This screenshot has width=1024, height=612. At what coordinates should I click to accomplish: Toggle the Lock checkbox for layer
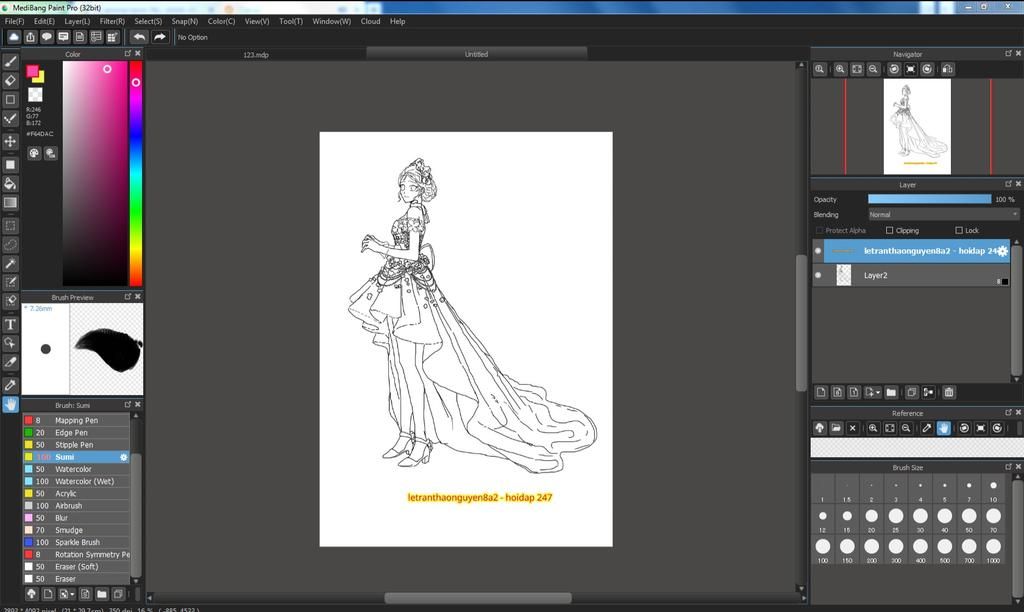point(959,230)
